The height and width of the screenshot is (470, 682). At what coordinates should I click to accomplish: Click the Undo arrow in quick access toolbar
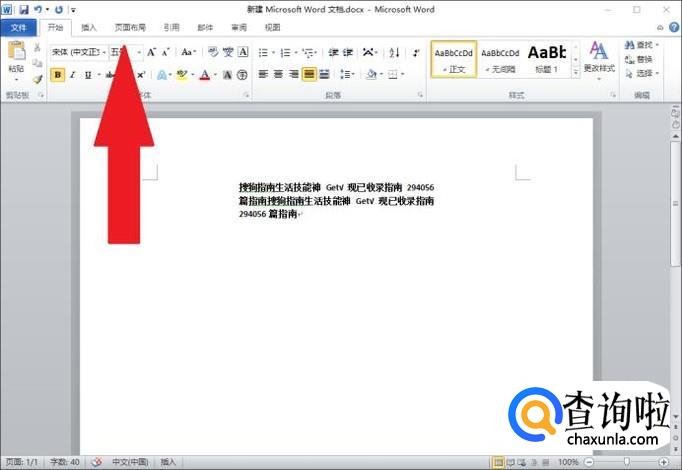coord(38,9)
